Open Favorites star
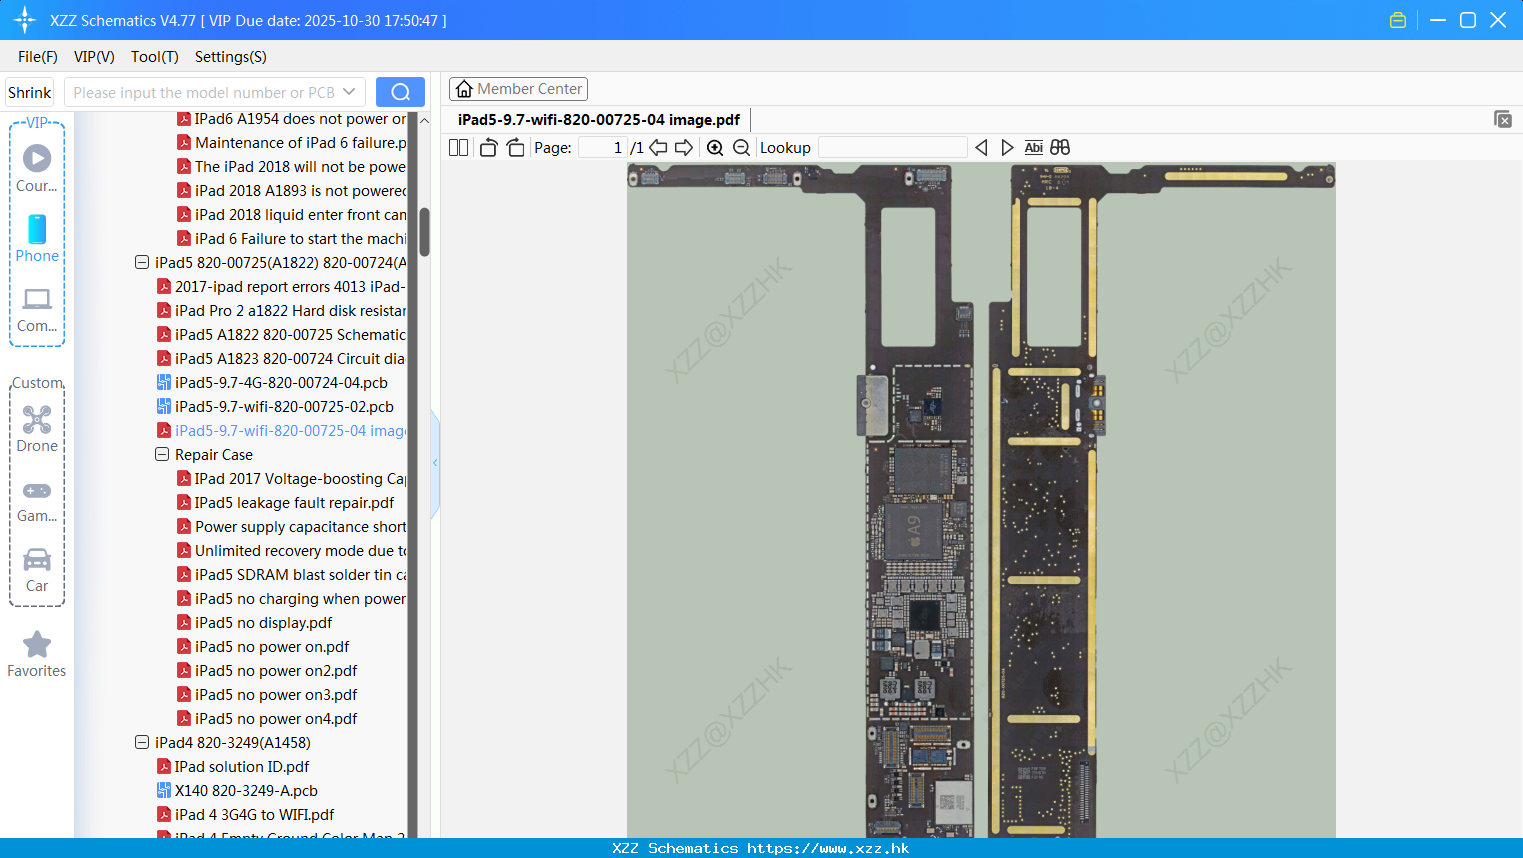 [37, 654]
